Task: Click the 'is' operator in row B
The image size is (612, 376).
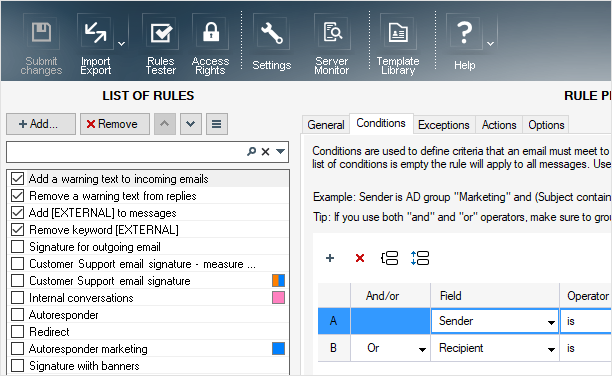Action: 571,348
